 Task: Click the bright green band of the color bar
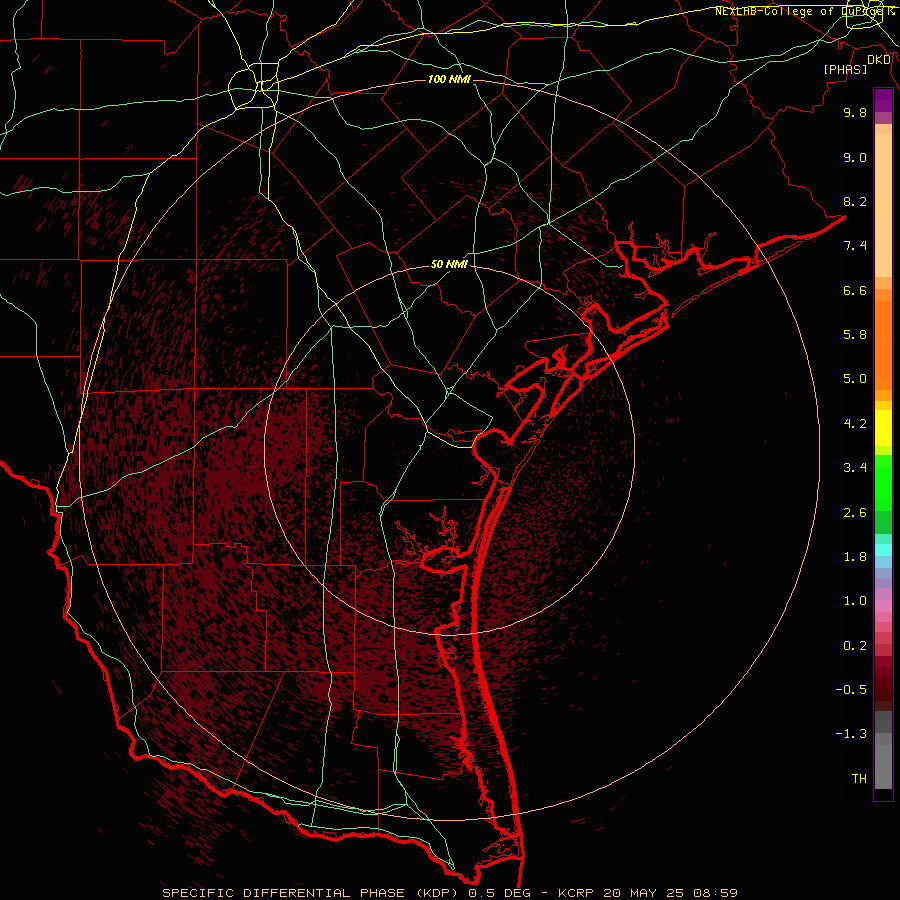point(883,483)
